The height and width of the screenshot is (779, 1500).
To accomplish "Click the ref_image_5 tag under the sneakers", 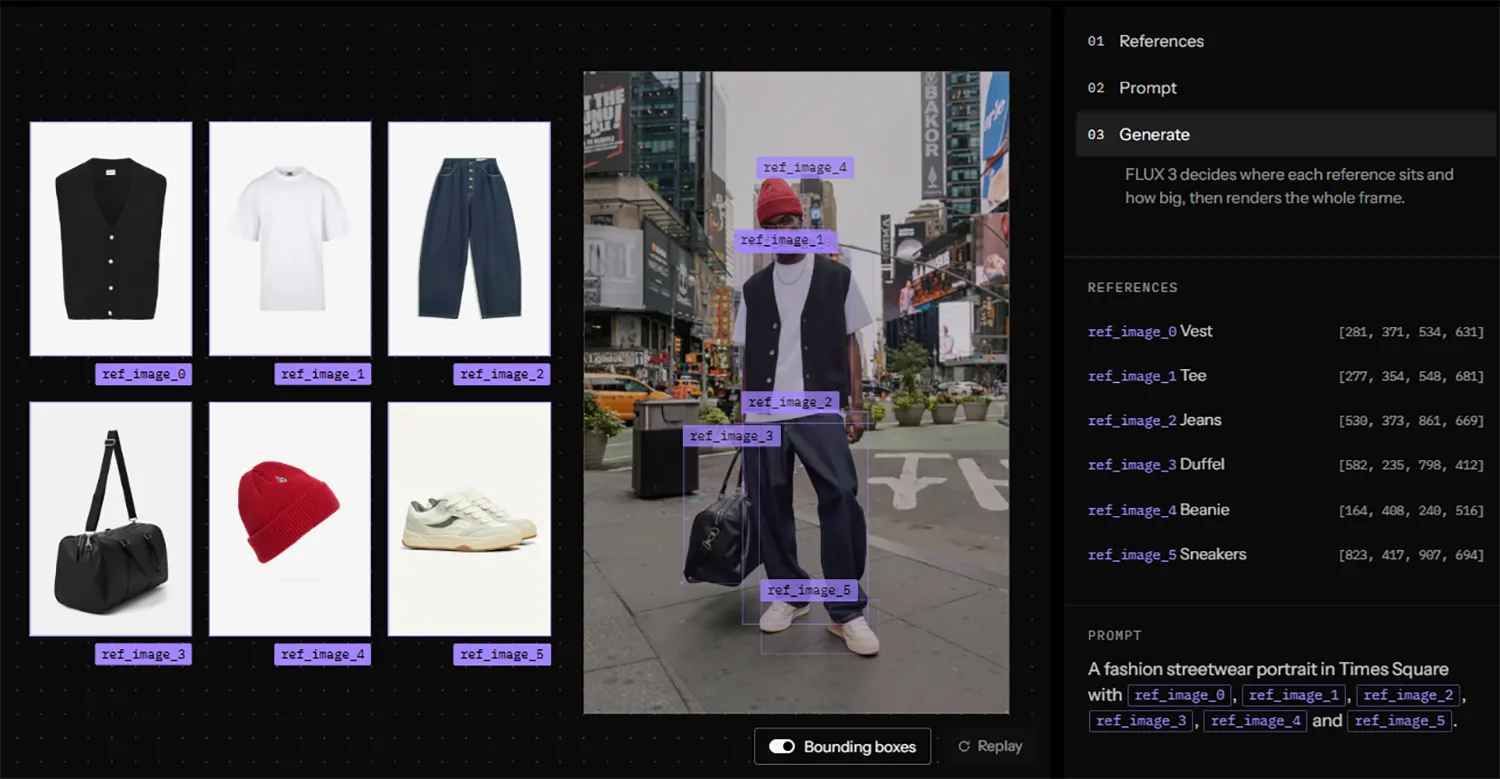I will [502, 654].
